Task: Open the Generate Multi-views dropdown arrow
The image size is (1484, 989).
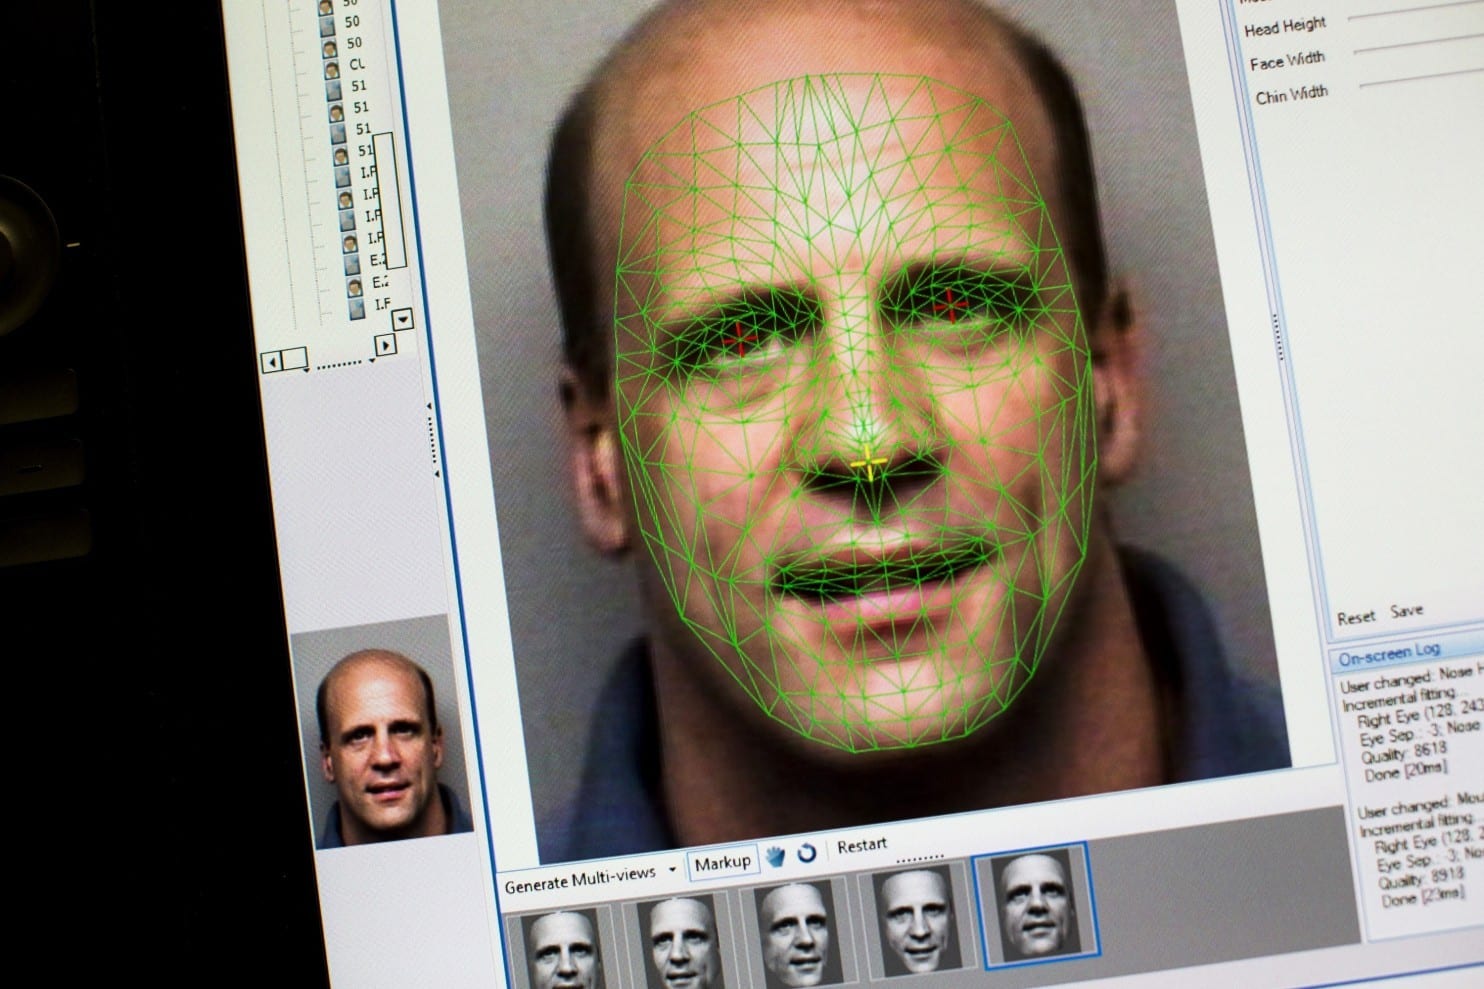Action: (670, 869)
